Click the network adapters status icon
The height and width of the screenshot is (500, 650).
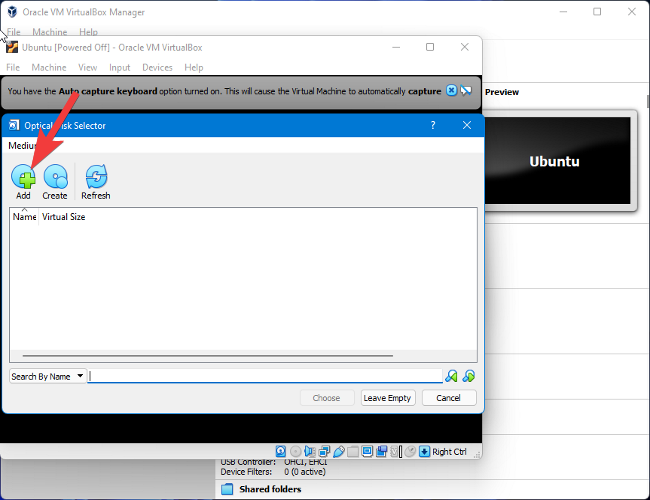(x=324, y=451)
